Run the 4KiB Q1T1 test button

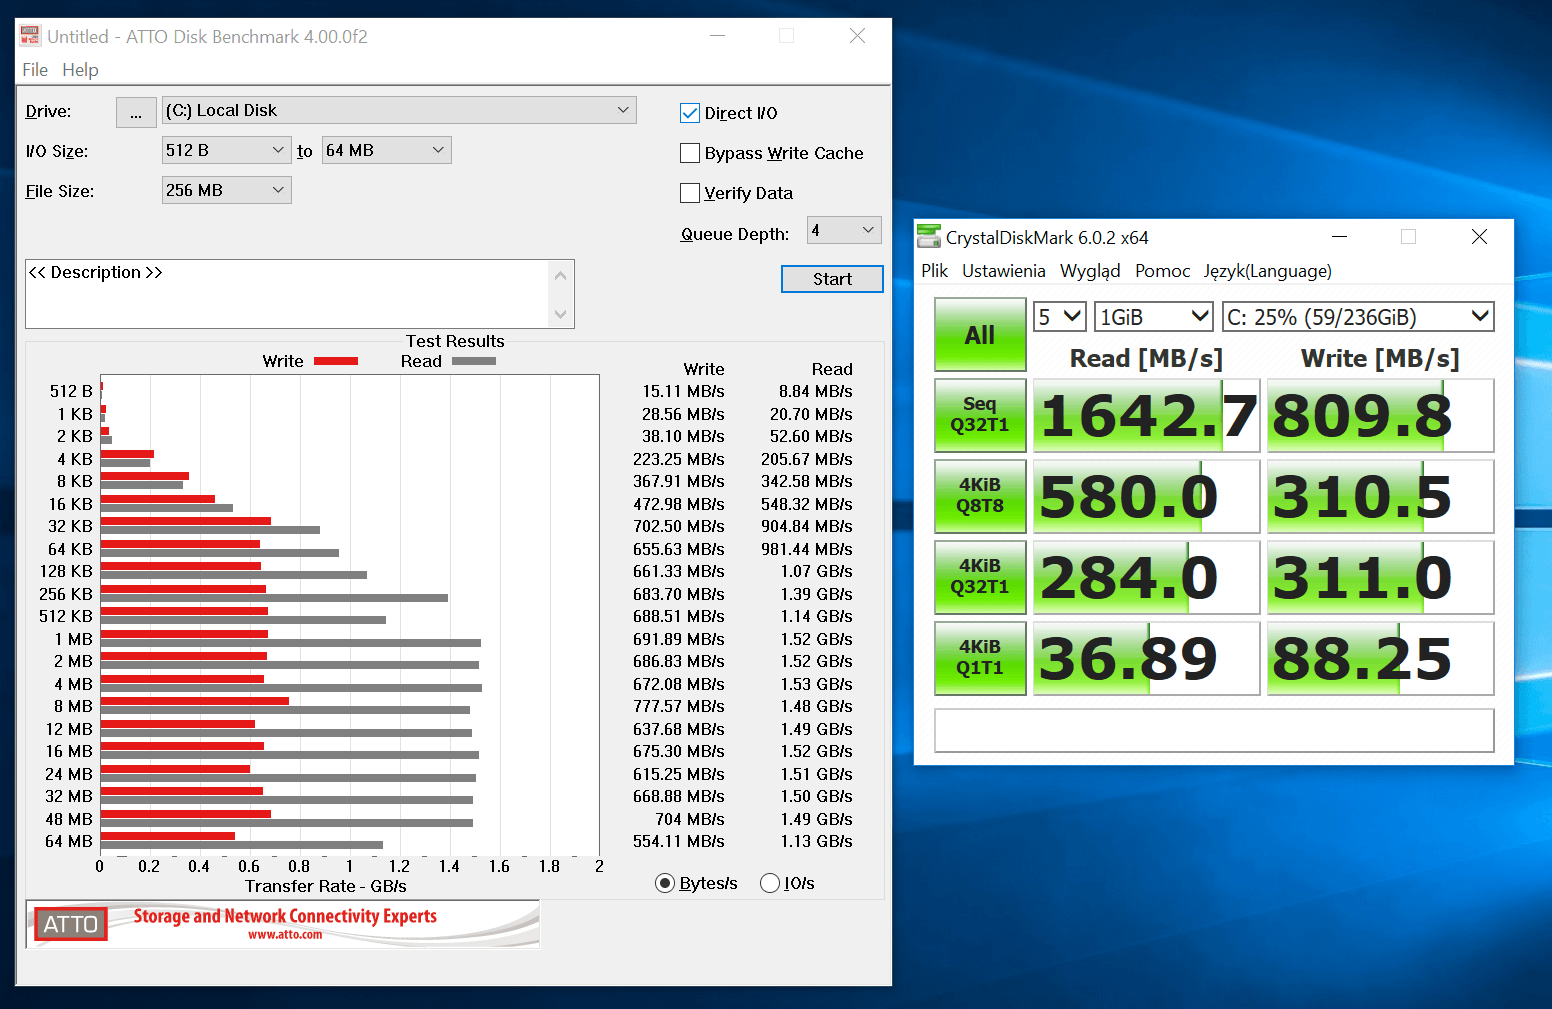tap(980, 658)
